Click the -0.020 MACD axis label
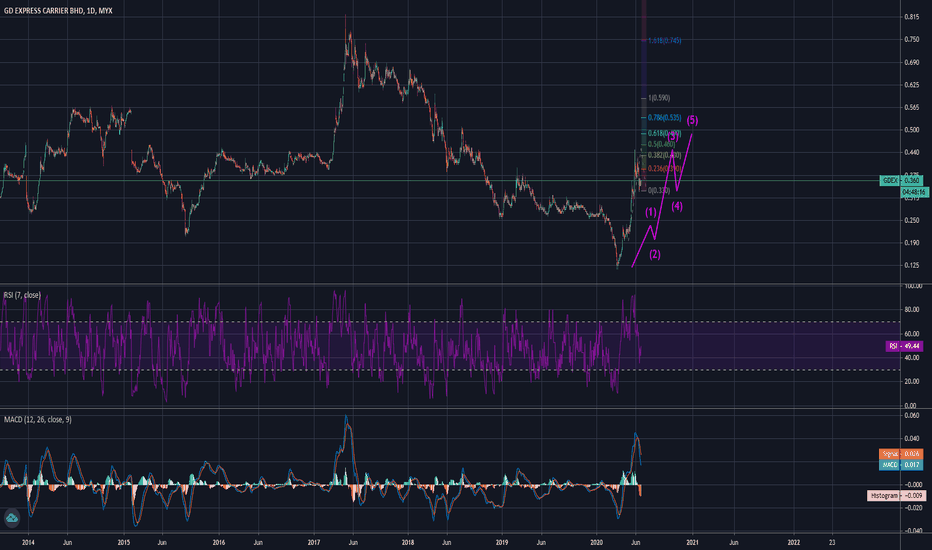 [912, 508]
